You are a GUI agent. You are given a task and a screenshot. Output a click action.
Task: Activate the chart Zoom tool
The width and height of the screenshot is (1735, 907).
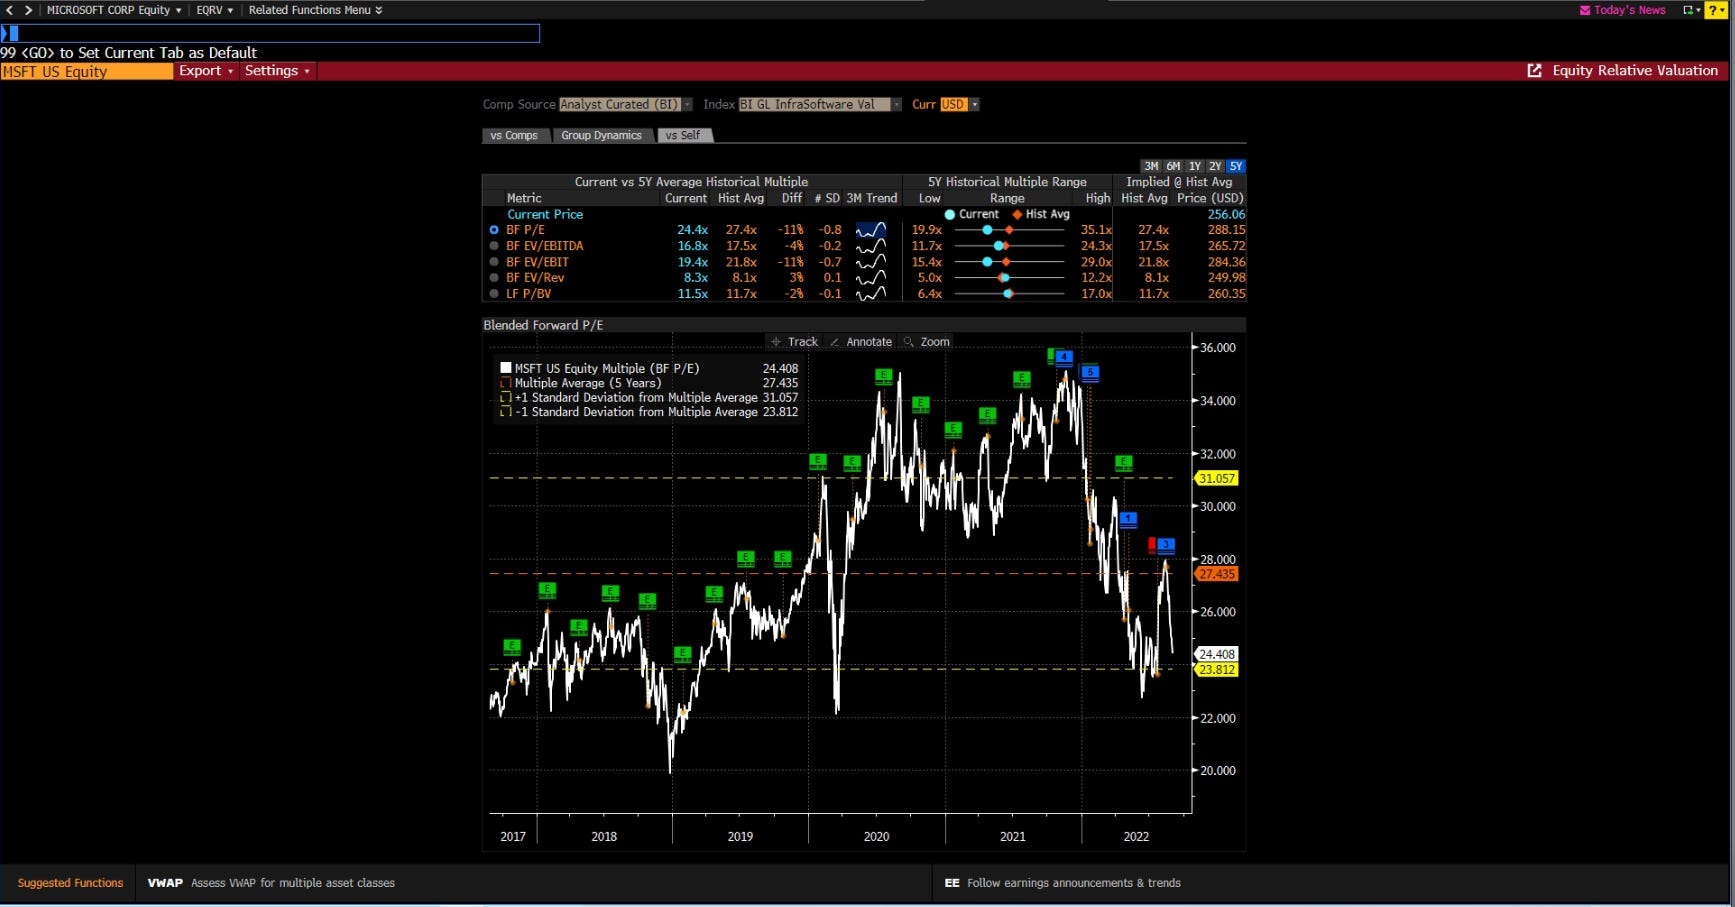point(926,342)
